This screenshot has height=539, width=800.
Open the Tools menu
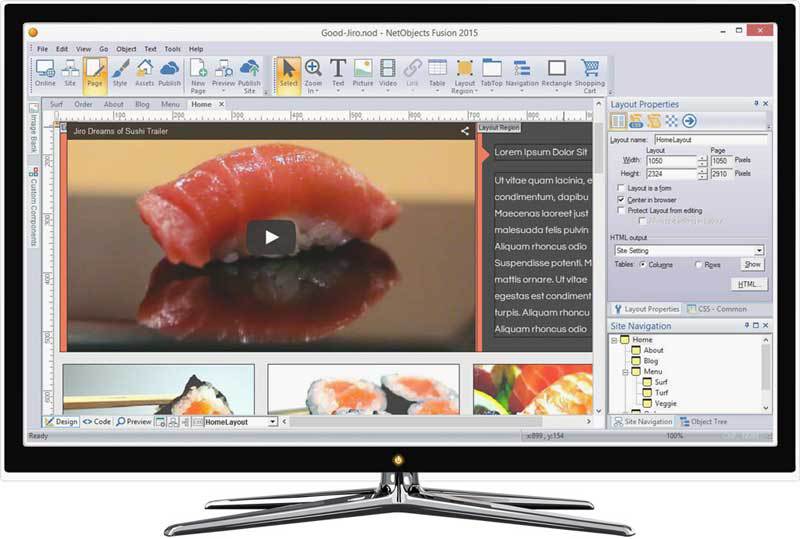[x=172, y=49]
